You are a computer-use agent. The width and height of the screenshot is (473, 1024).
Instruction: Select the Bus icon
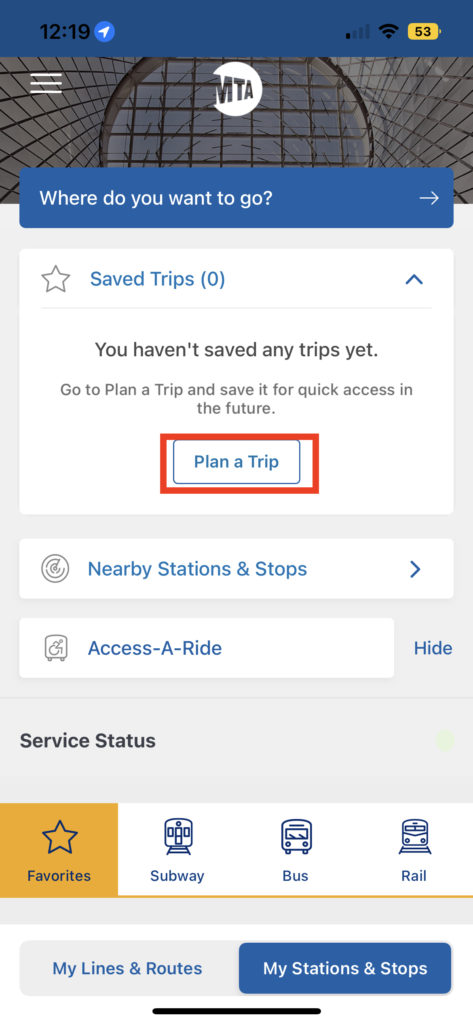click(x=296, y=837)
